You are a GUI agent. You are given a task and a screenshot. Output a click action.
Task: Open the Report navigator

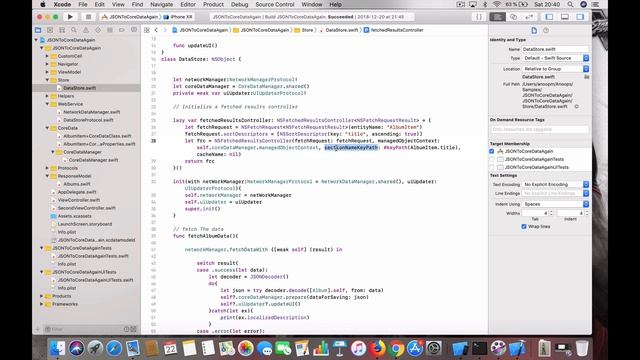(x=134, y=30)
